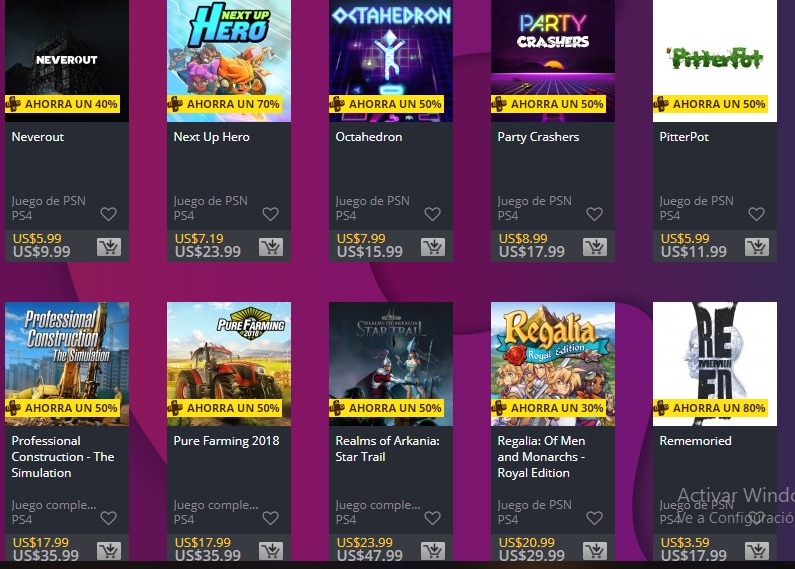
Task: Click Octahedron's add-to-cart icon
Action: click(x=433, y=247)
